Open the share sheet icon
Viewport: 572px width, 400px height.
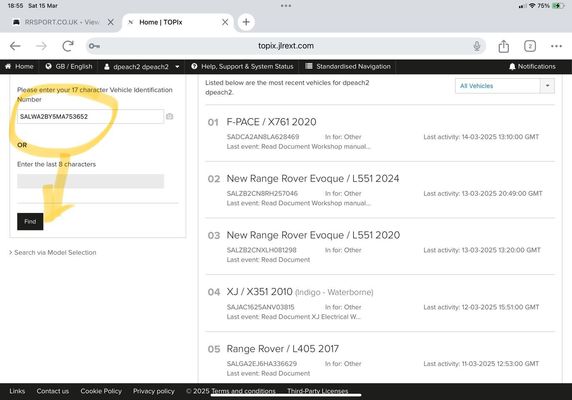click(503, 46)
